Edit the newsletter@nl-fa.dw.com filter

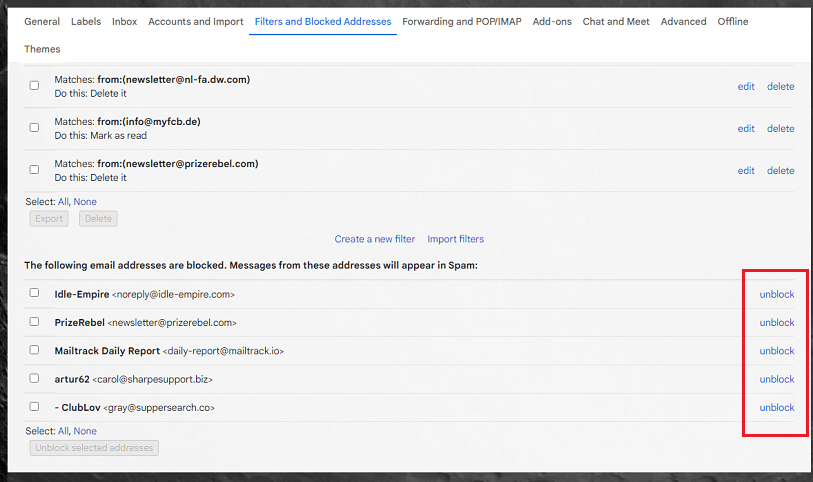tap(746, 87)
